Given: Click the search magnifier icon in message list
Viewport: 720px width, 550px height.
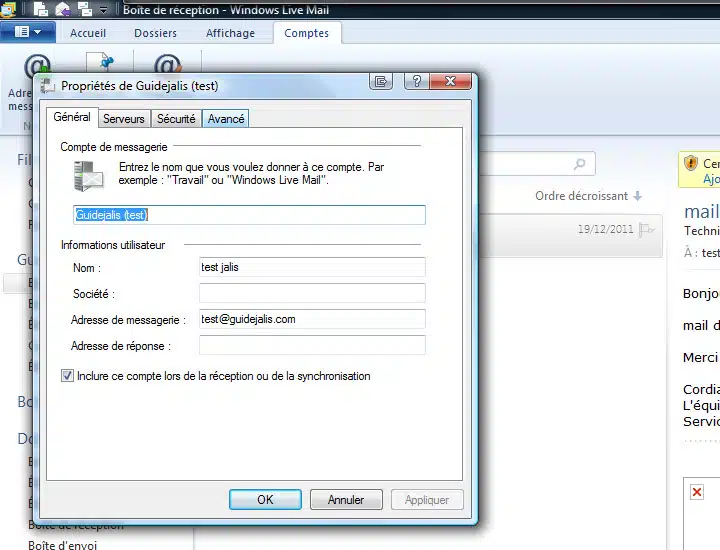Looking at the screenshot, I should coord(580,163).
